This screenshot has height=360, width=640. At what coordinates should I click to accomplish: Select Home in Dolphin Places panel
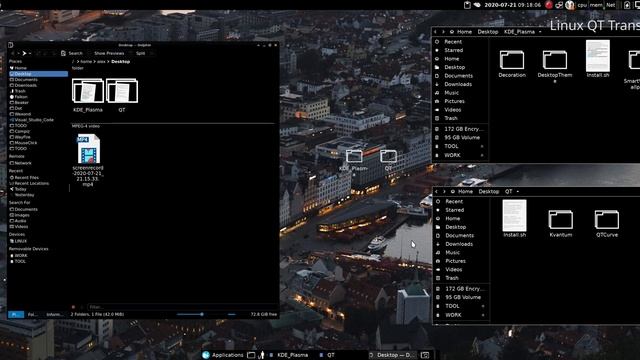18,68
